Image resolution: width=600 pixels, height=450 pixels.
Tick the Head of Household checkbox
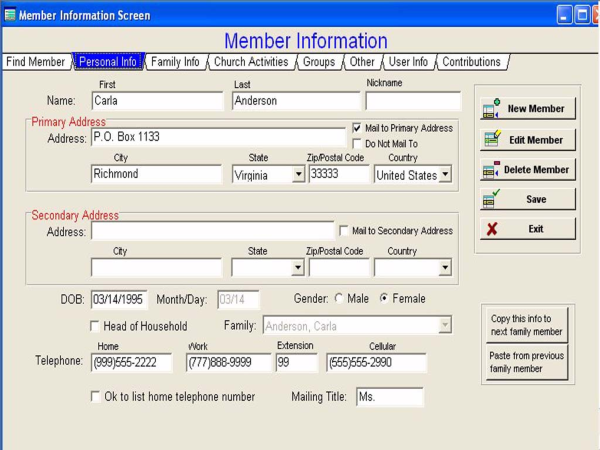(x=95, y=326)
